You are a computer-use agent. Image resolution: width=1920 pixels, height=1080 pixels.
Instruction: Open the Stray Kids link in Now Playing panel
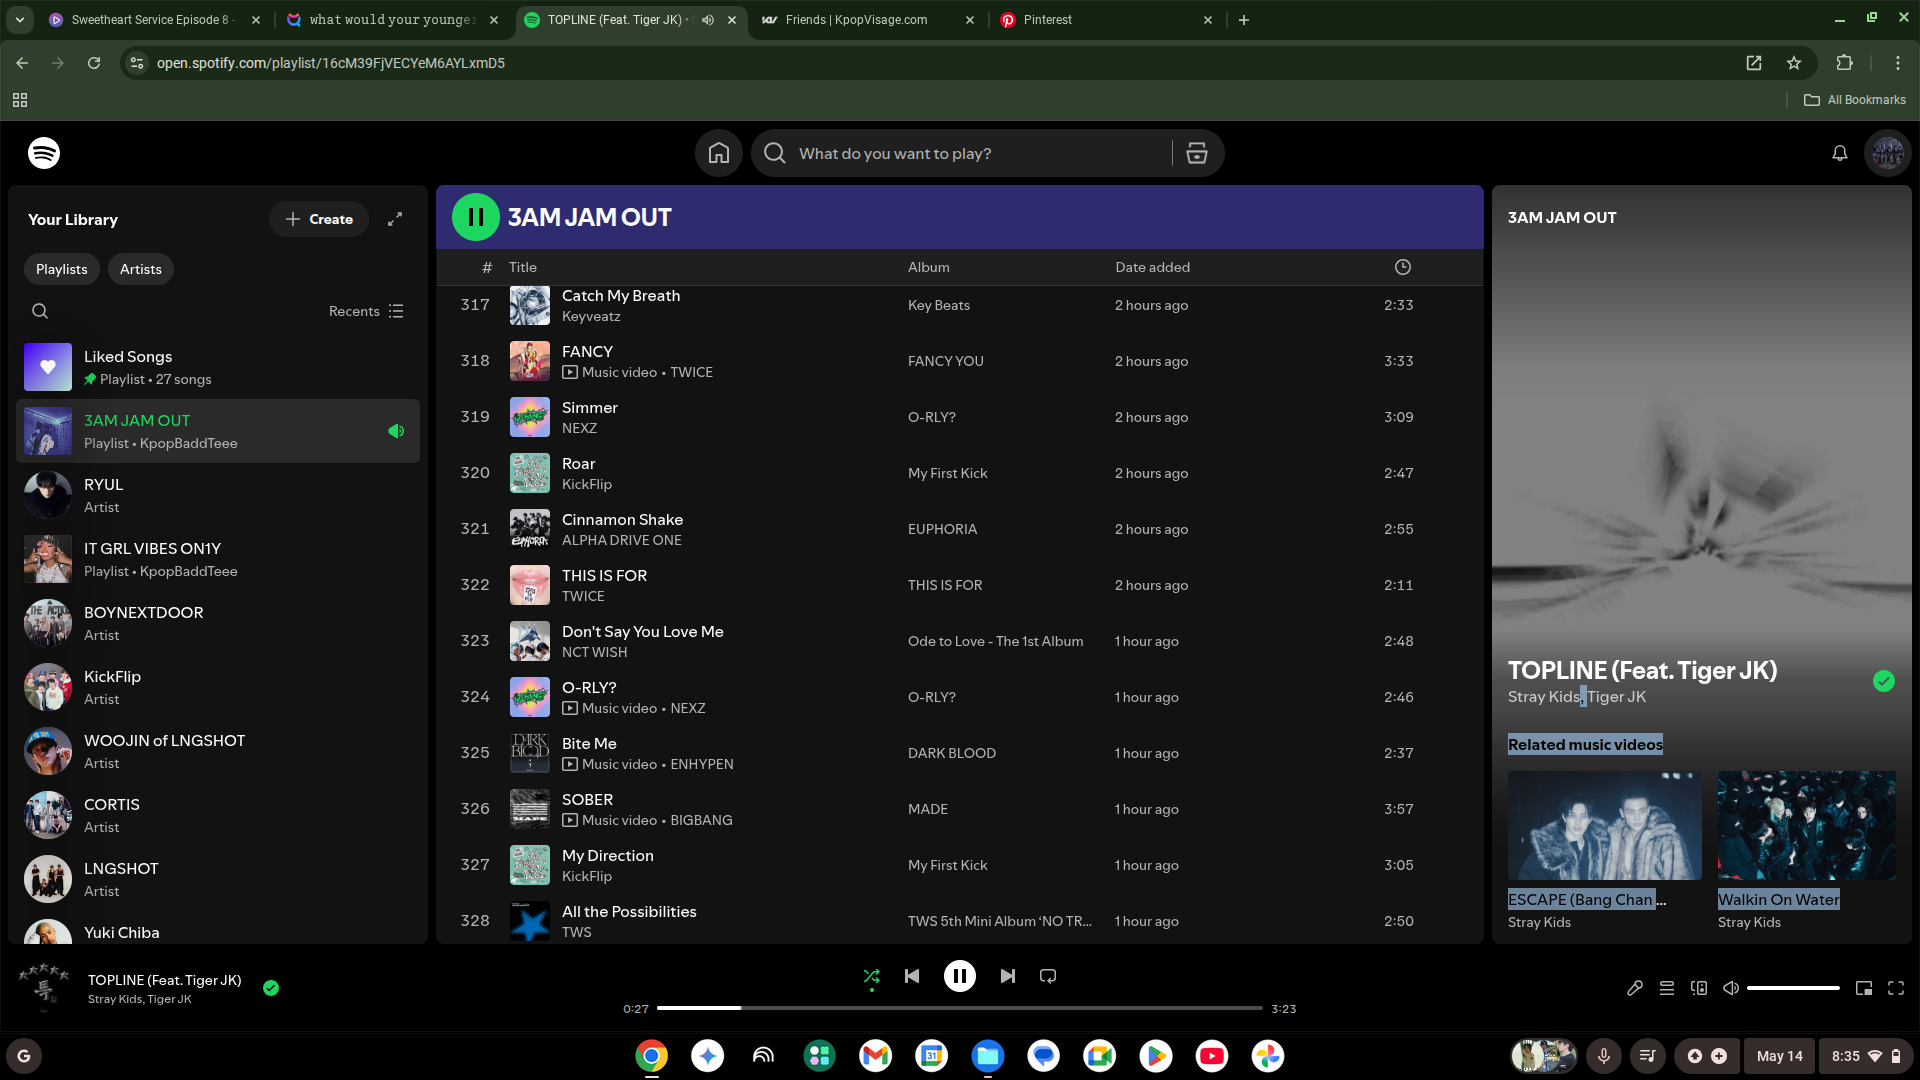coord(1543,697)
